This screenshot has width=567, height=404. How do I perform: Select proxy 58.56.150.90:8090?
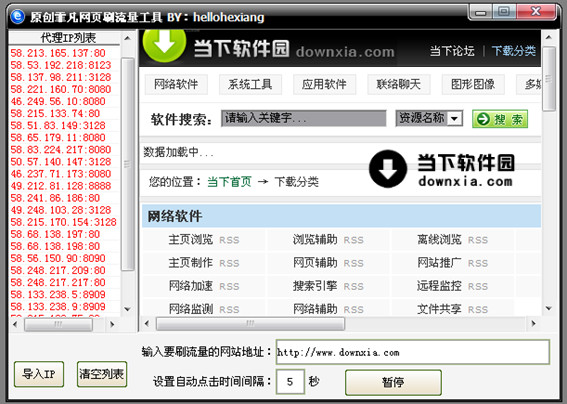(x=58, y=258)
